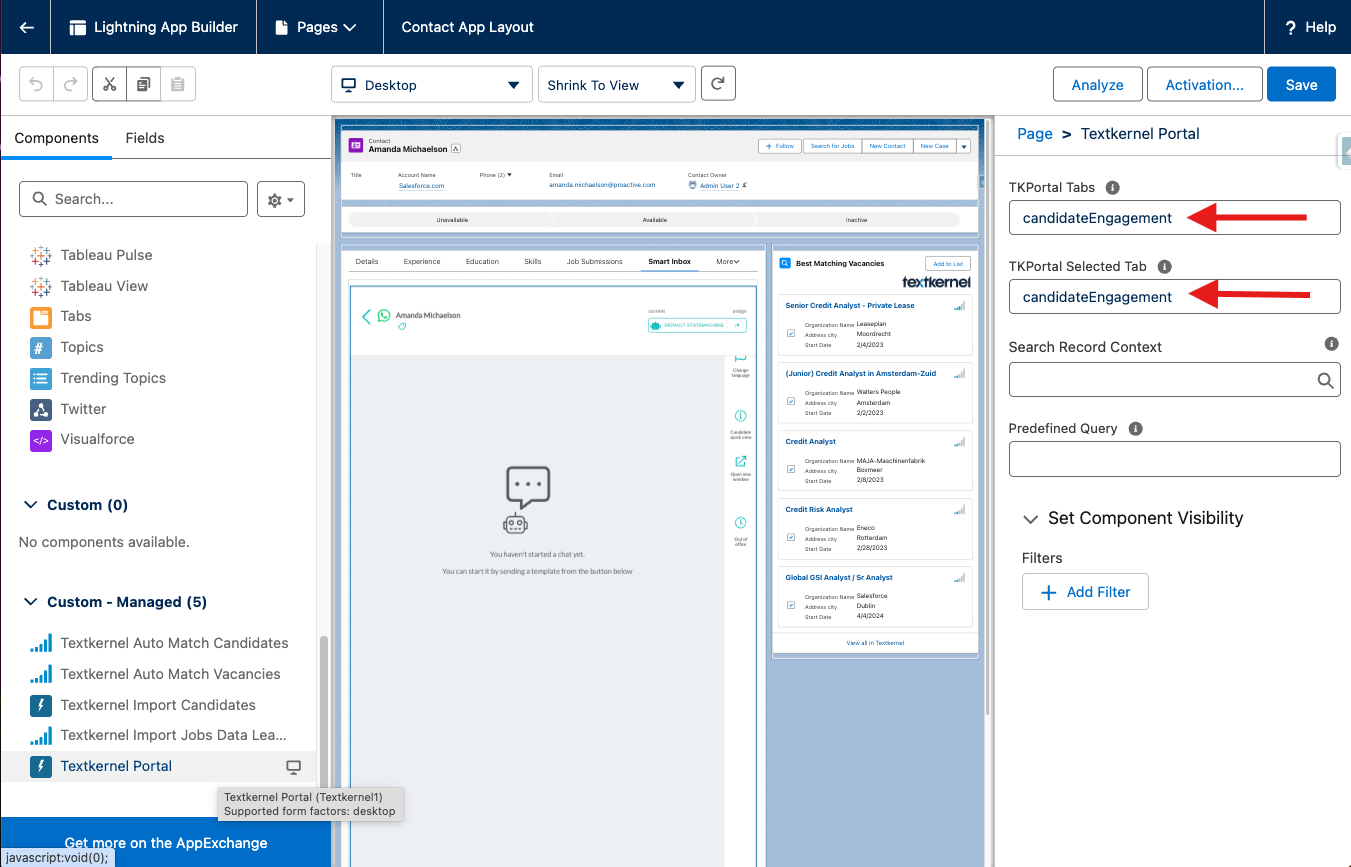Click the Twitter component icon
Screen dimensions: 1351x867
(41, 409)
